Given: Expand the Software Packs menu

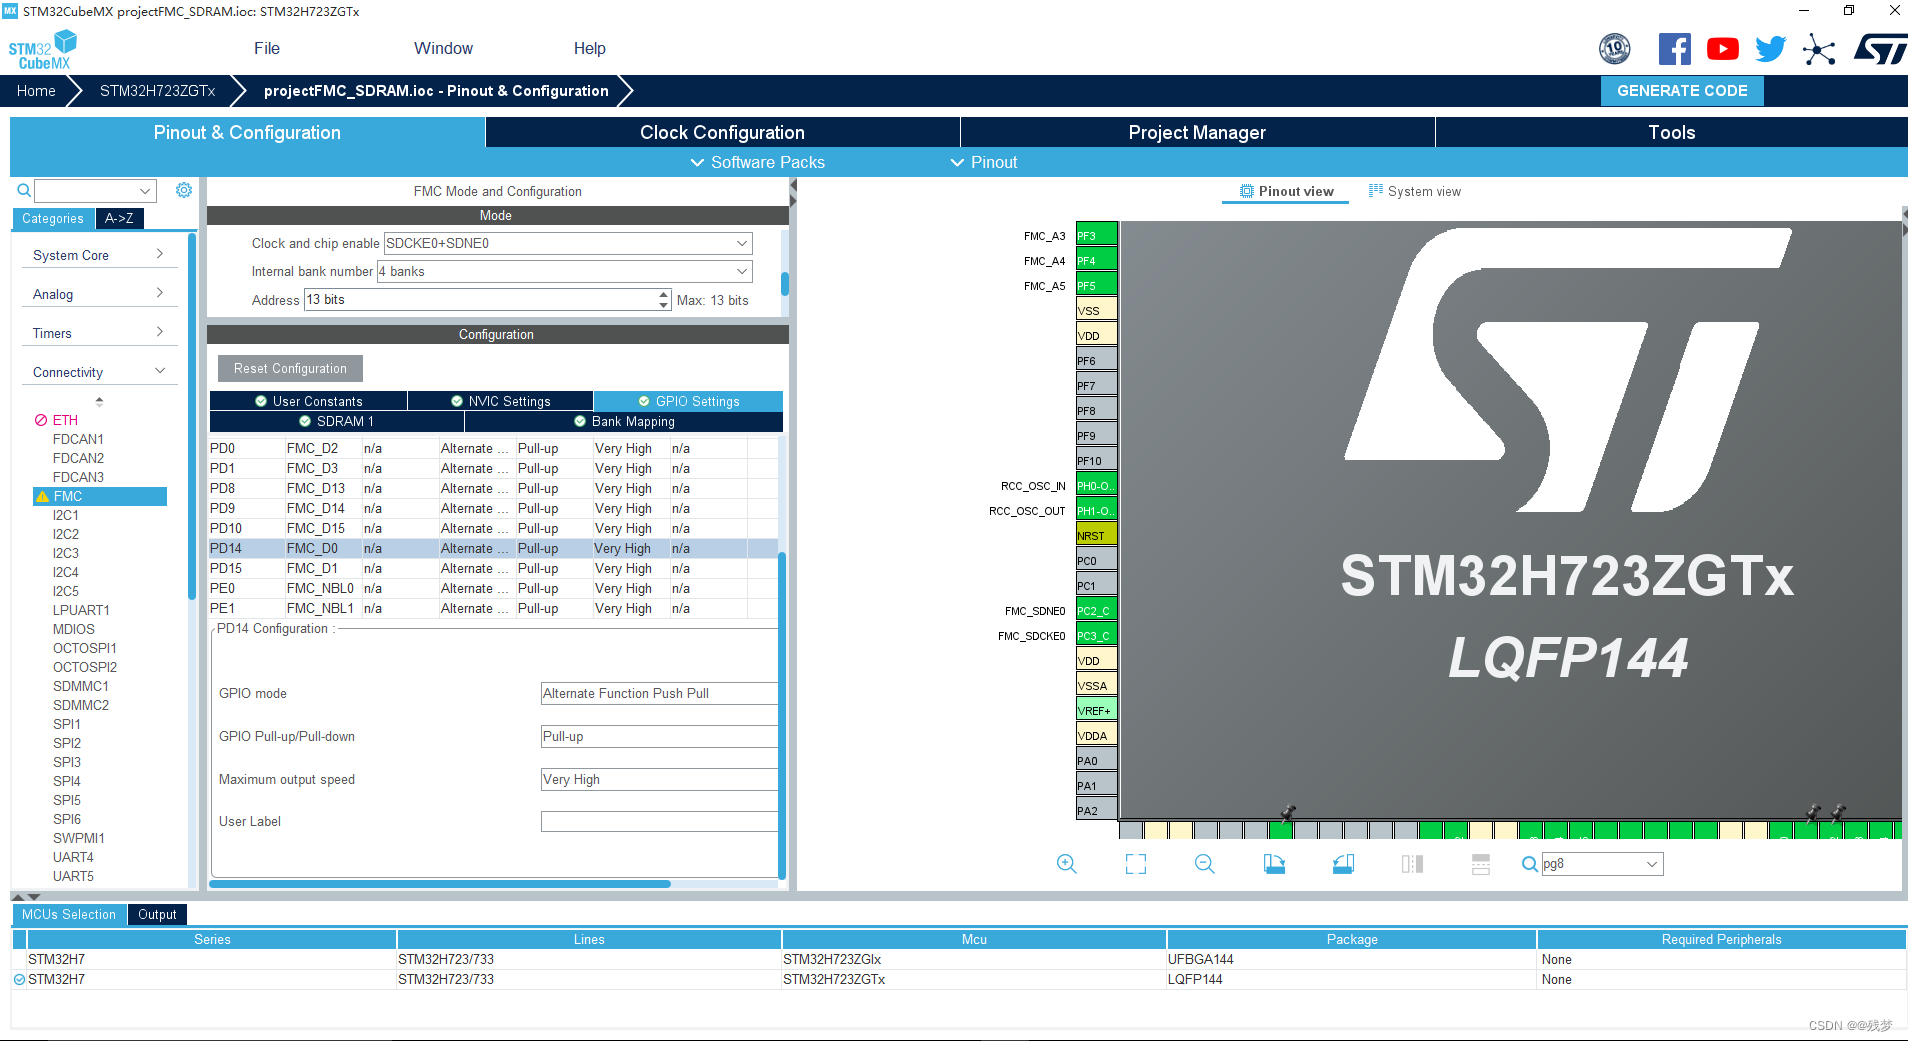Looking at the screenshot, I should coord(758,162).
